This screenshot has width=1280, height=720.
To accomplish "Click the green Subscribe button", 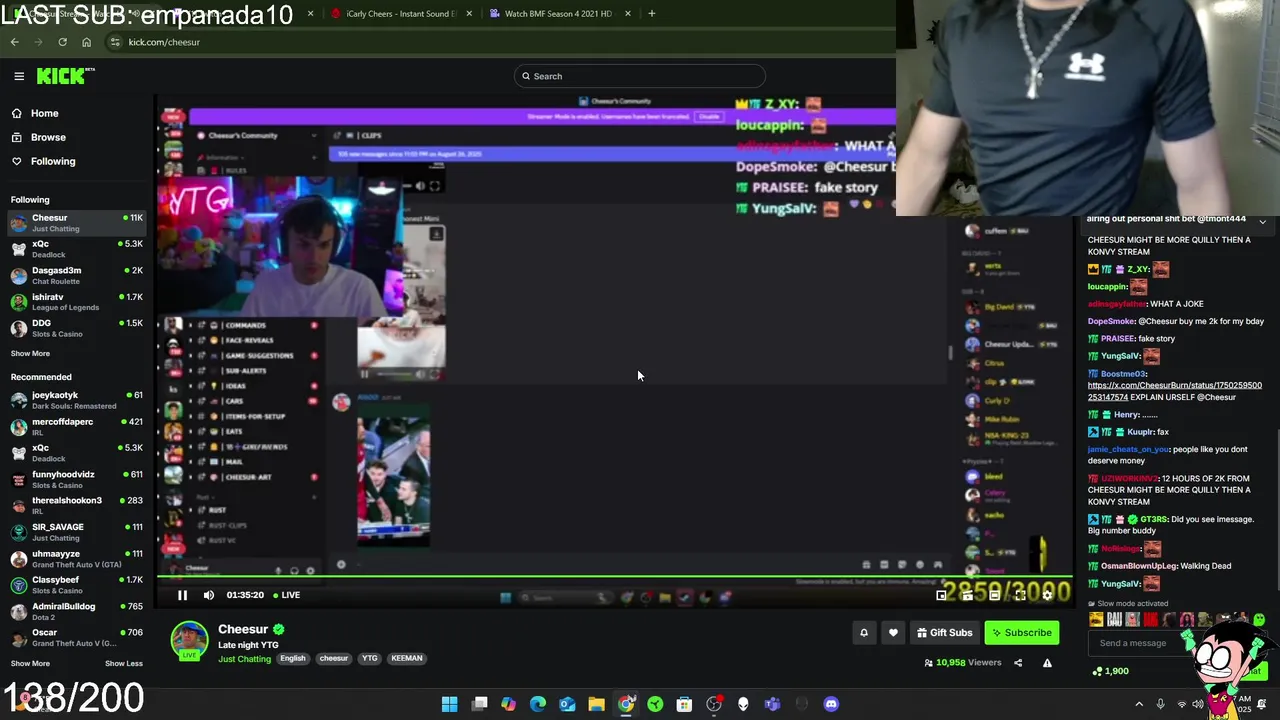I will (x=1022, y=632).
